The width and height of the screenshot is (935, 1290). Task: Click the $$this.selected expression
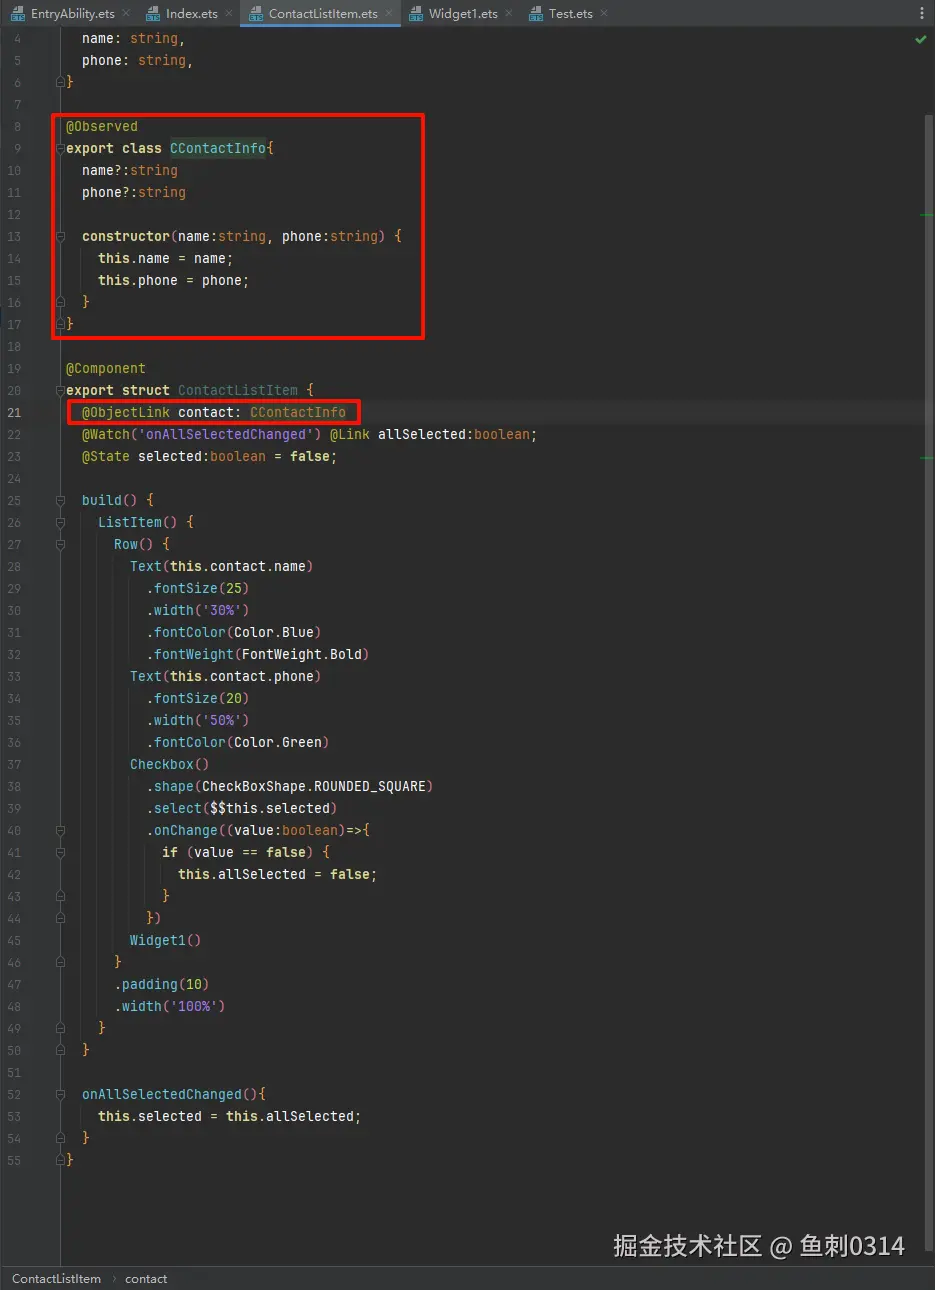(270, 808)
